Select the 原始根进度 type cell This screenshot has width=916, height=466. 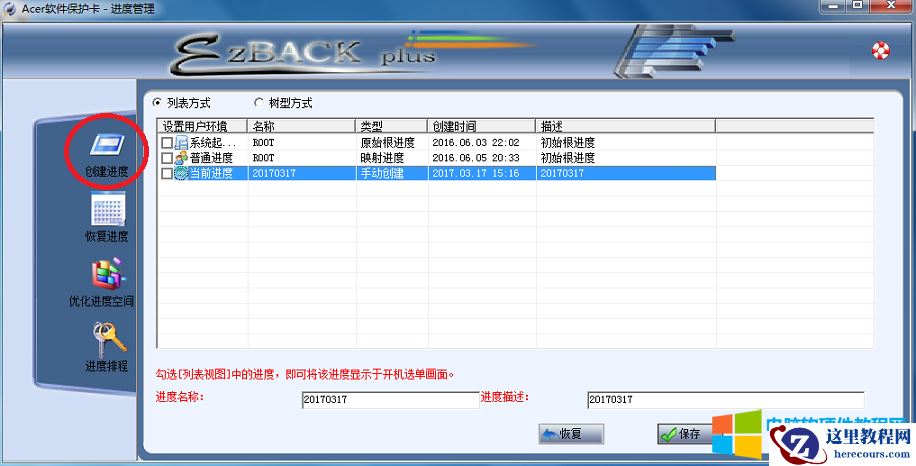(x=387, y=142)
